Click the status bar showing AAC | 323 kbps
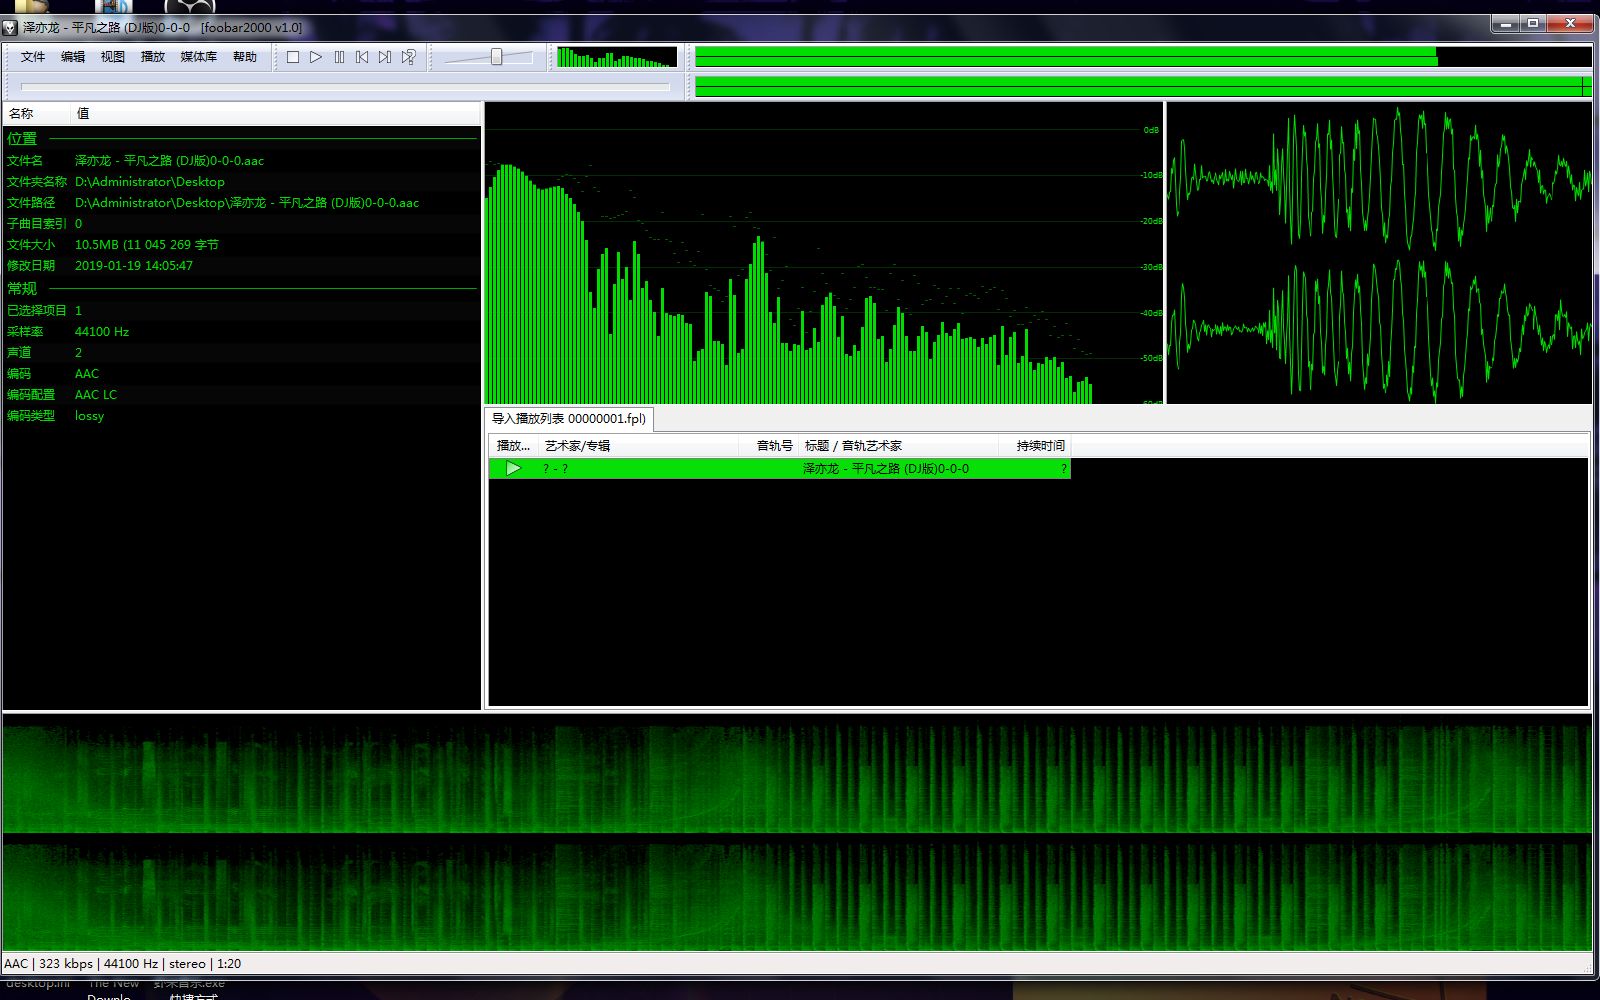1600x1000 pixels. [797, 964]
